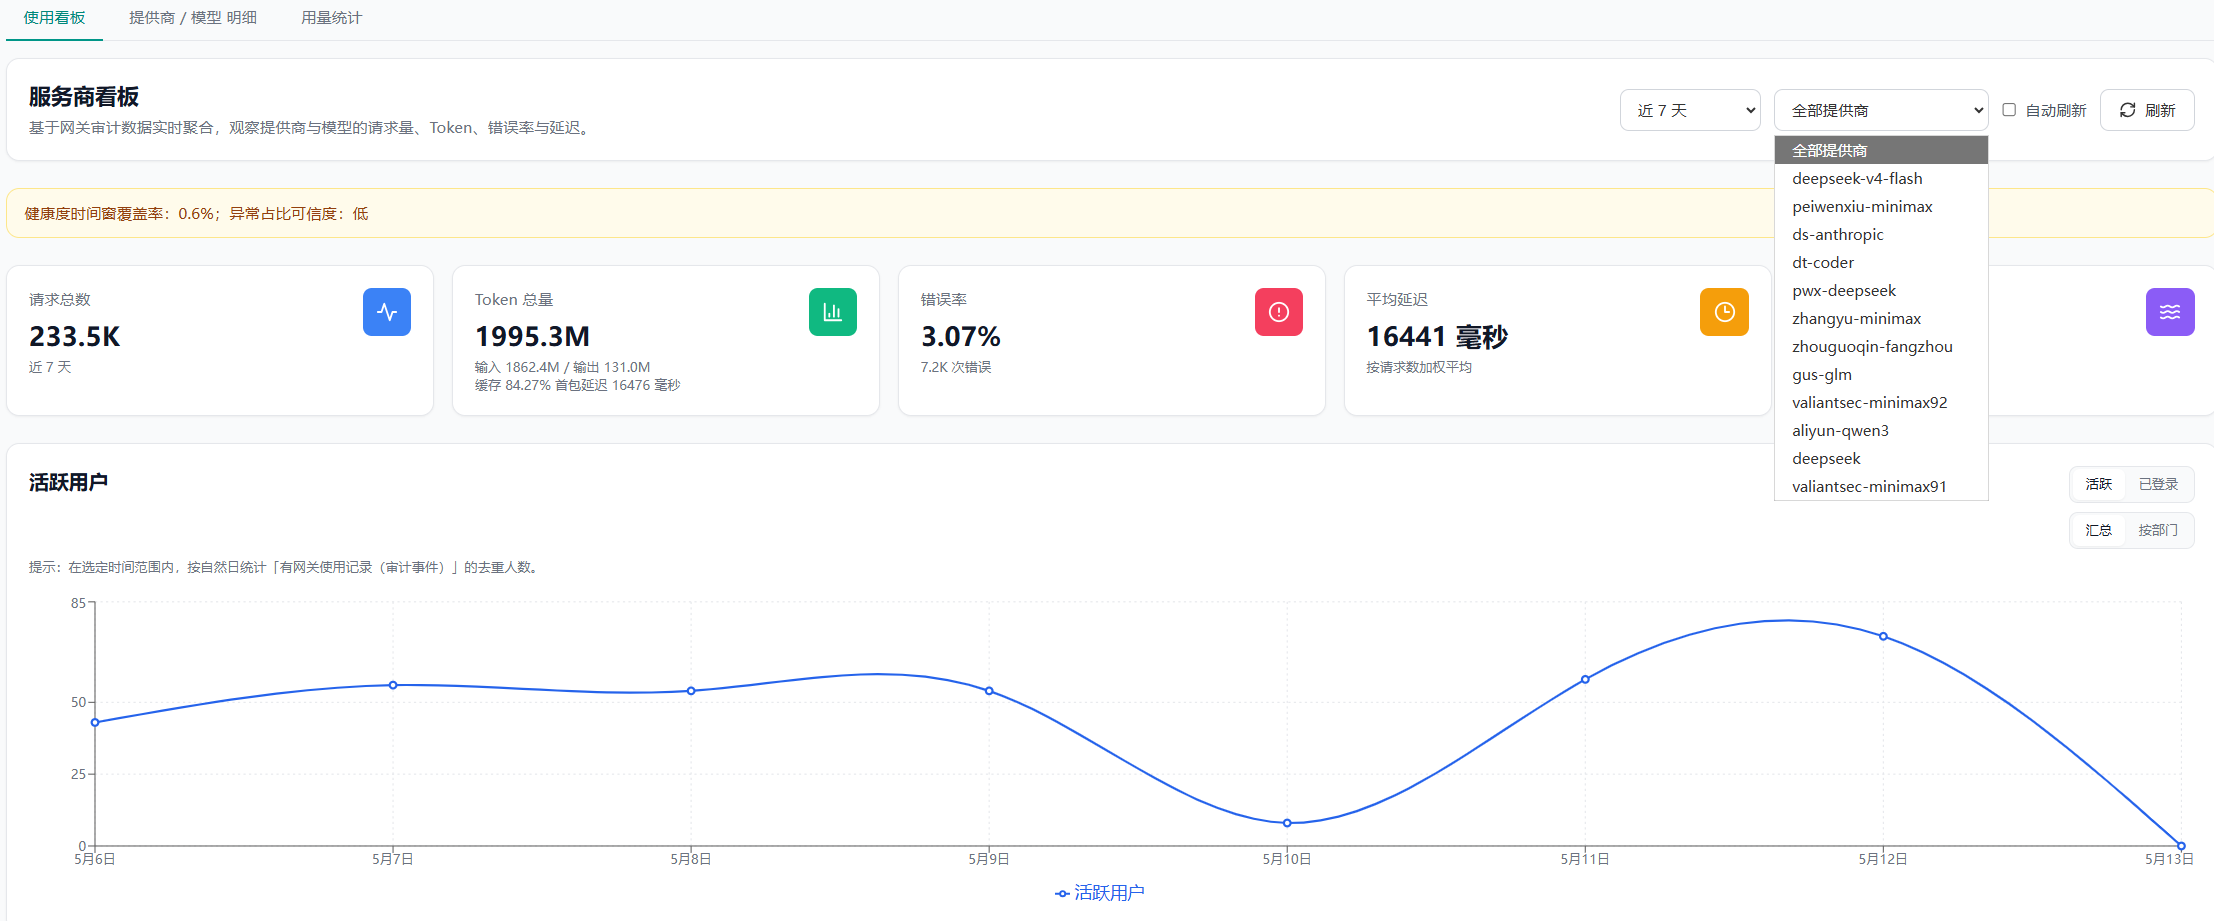The height and width of the screenshot is (921, 2214).
Task: Switch the chart view to 按部门
Action: pos(2158,530)
